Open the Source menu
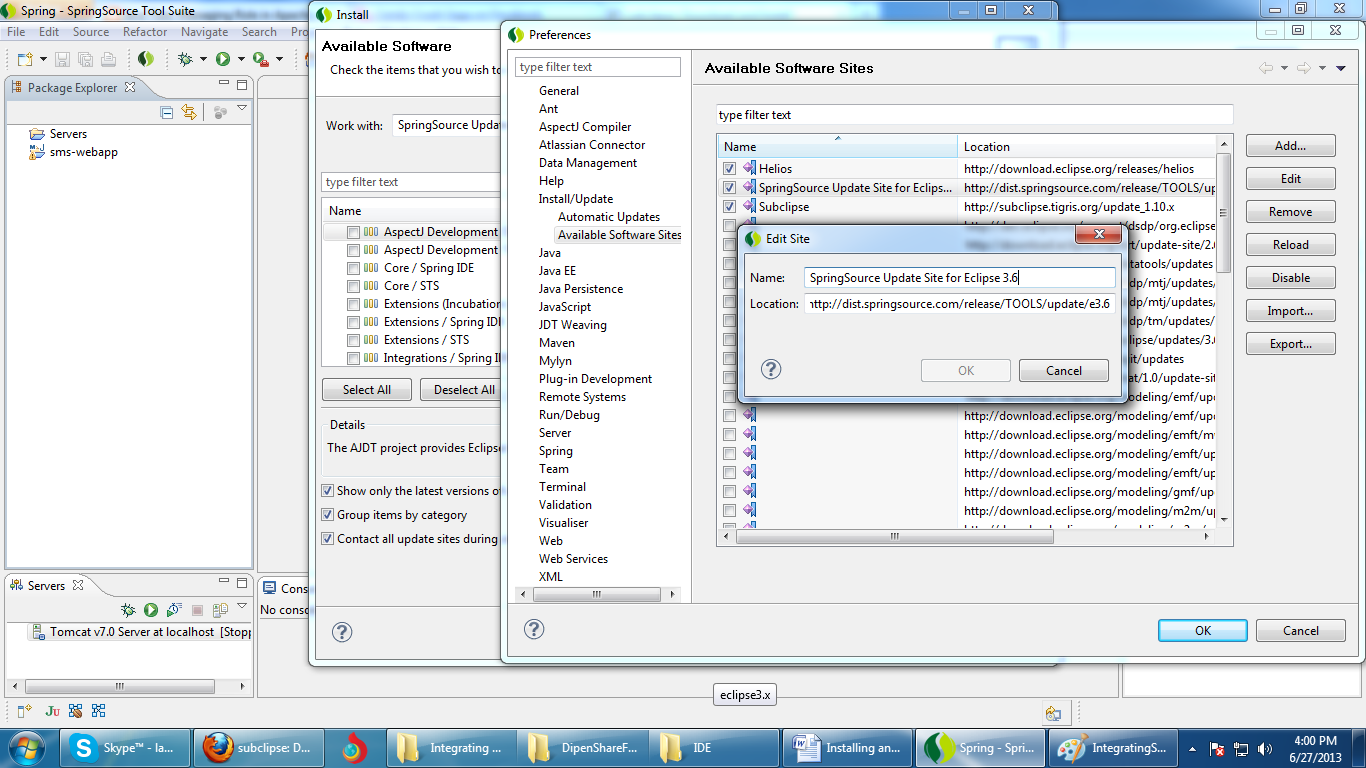1366x768 pixels. point(91,32)
